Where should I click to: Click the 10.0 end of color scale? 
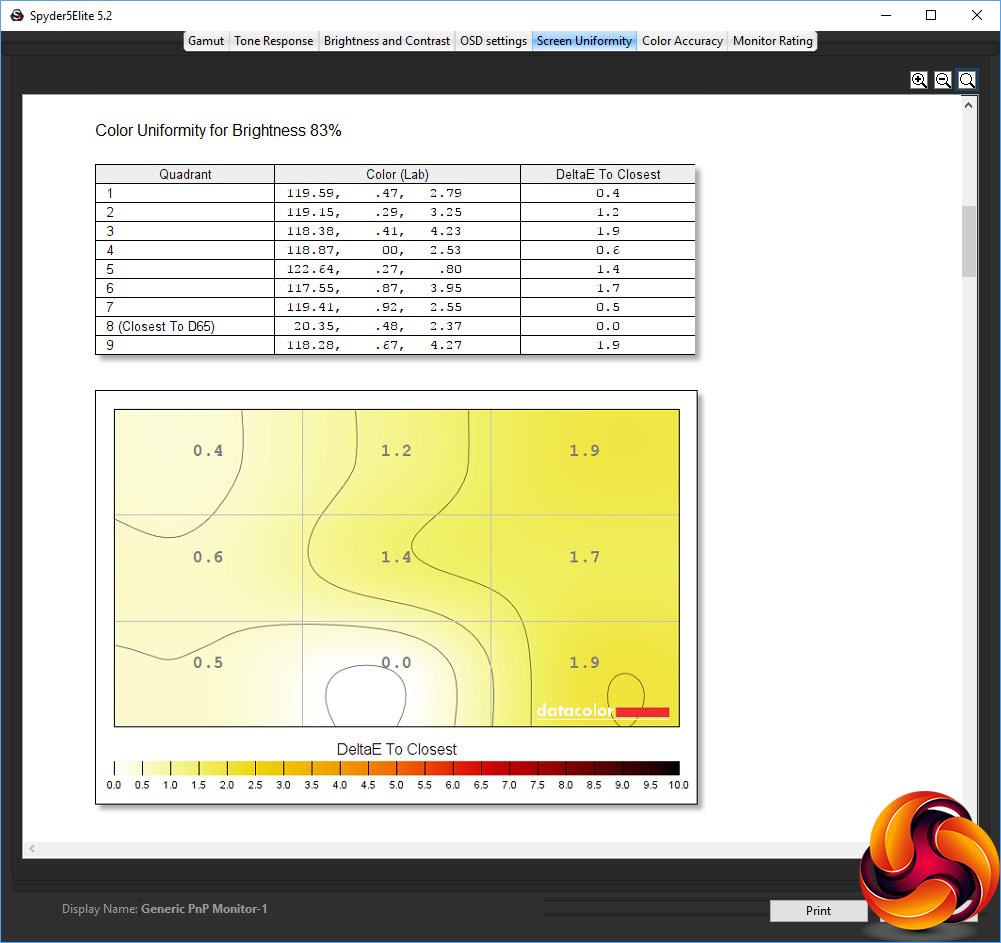[x=678, y=785]
